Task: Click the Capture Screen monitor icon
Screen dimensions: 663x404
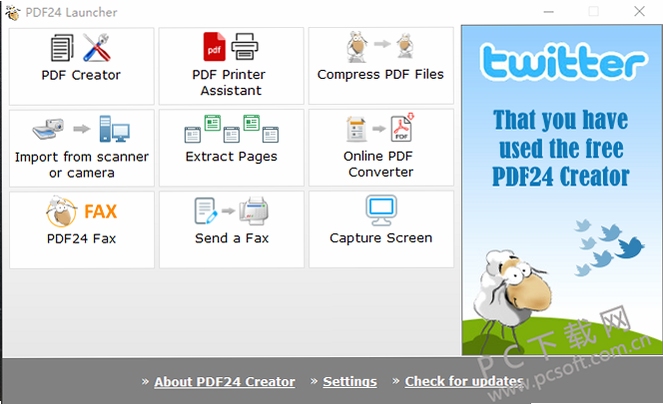Action: (381, 210)
